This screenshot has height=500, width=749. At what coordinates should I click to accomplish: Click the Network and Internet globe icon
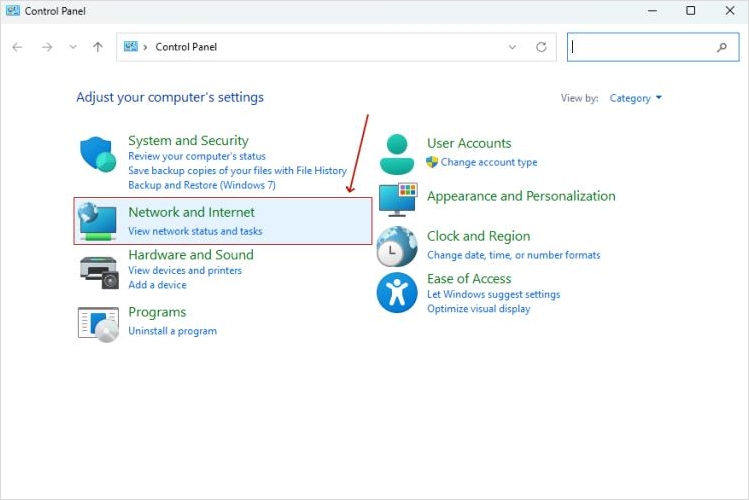(97, 221)
